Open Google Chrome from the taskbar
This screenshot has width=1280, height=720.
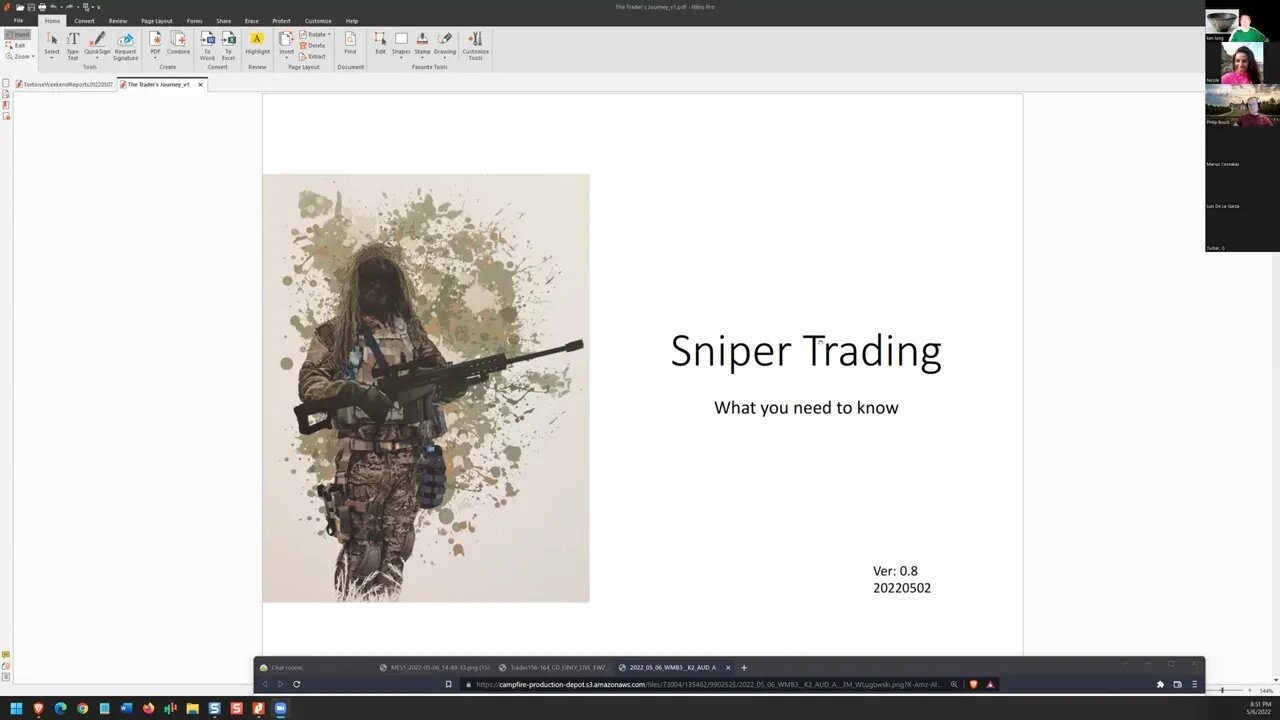tap(82, 708)
